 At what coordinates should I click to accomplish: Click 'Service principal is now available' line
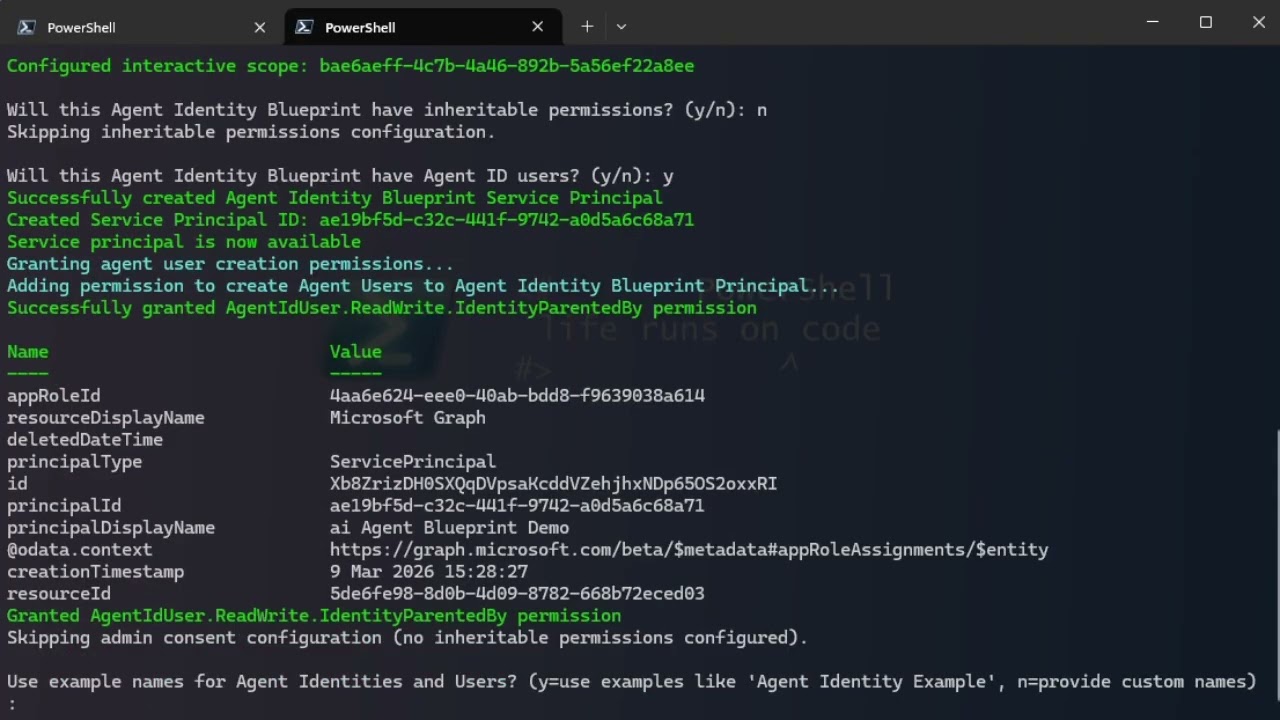tap(184, 242)
